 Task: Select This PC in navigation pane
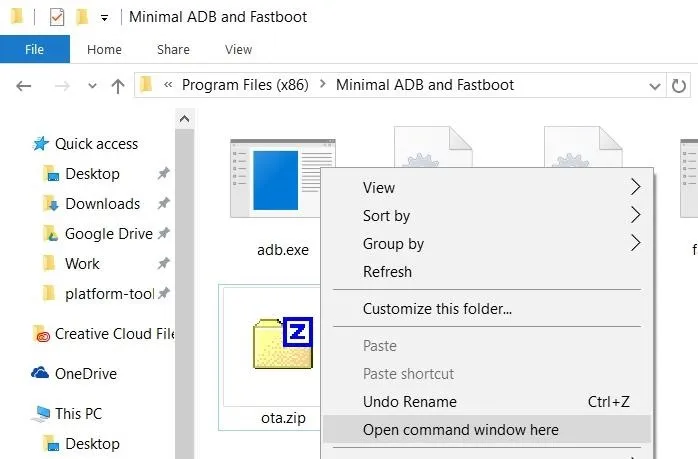click(78, 414)
